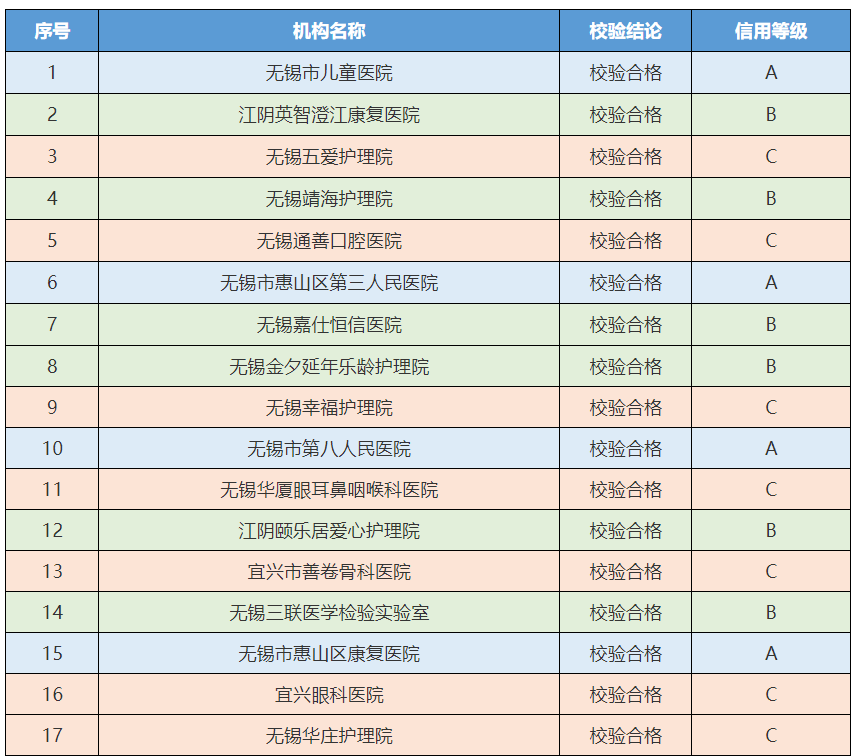Screen dimensions: 854x756
Task: Click 校验合格 in 无锡市第八人民医院 row
Action: tap(625, 448)
